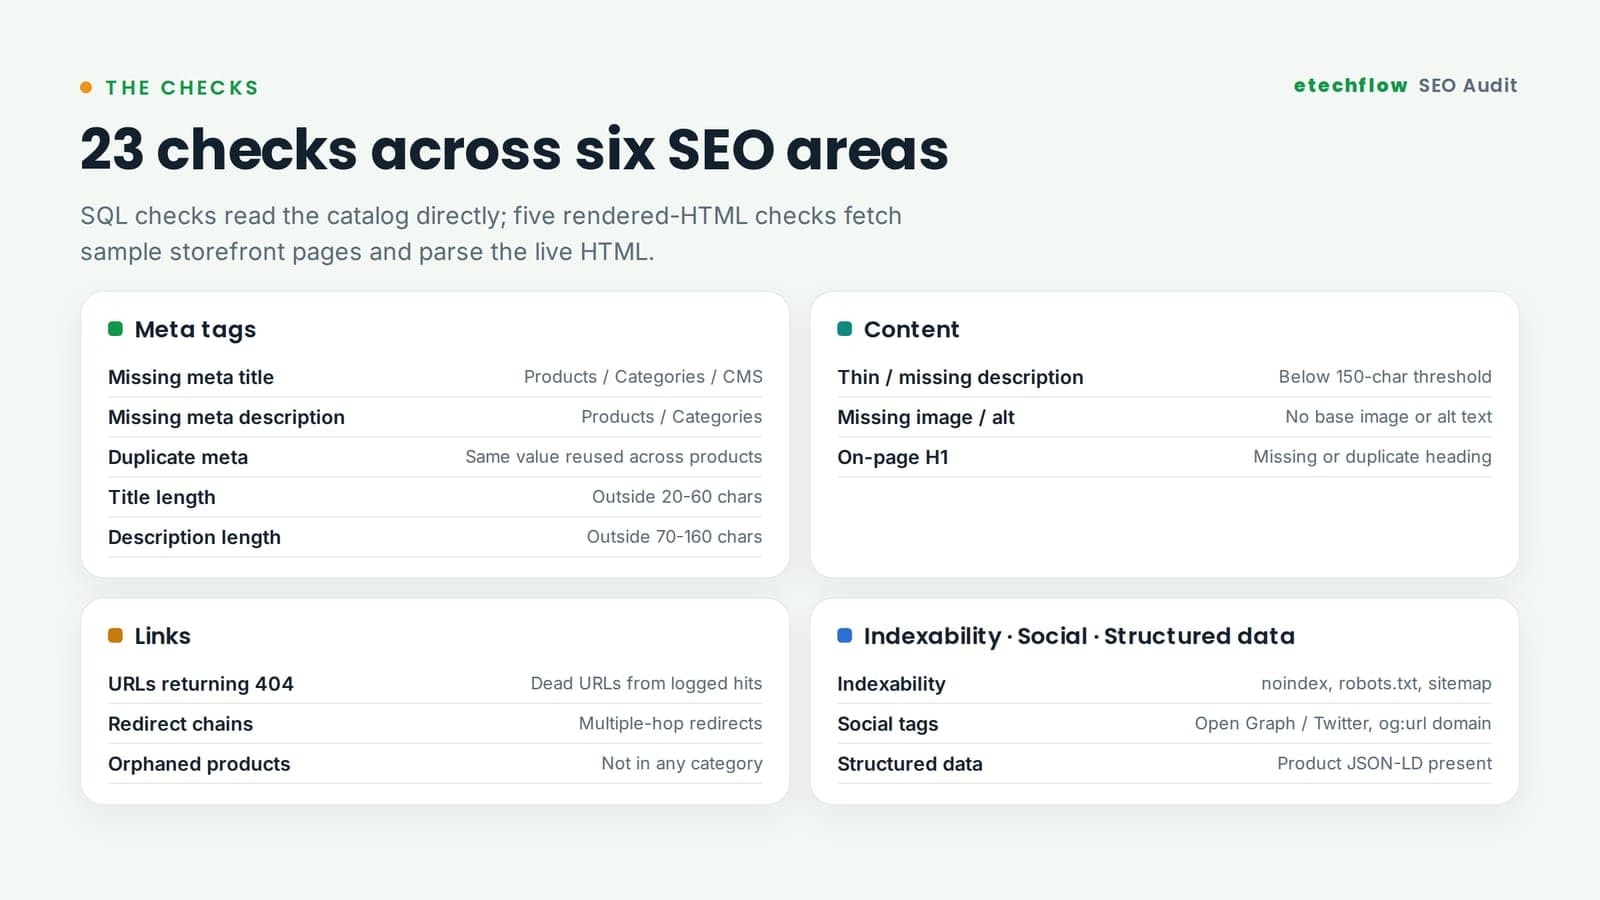The image size is (1600, 900).
Task: Select the Social tags check row
Action: click(x=1164, y=724)
